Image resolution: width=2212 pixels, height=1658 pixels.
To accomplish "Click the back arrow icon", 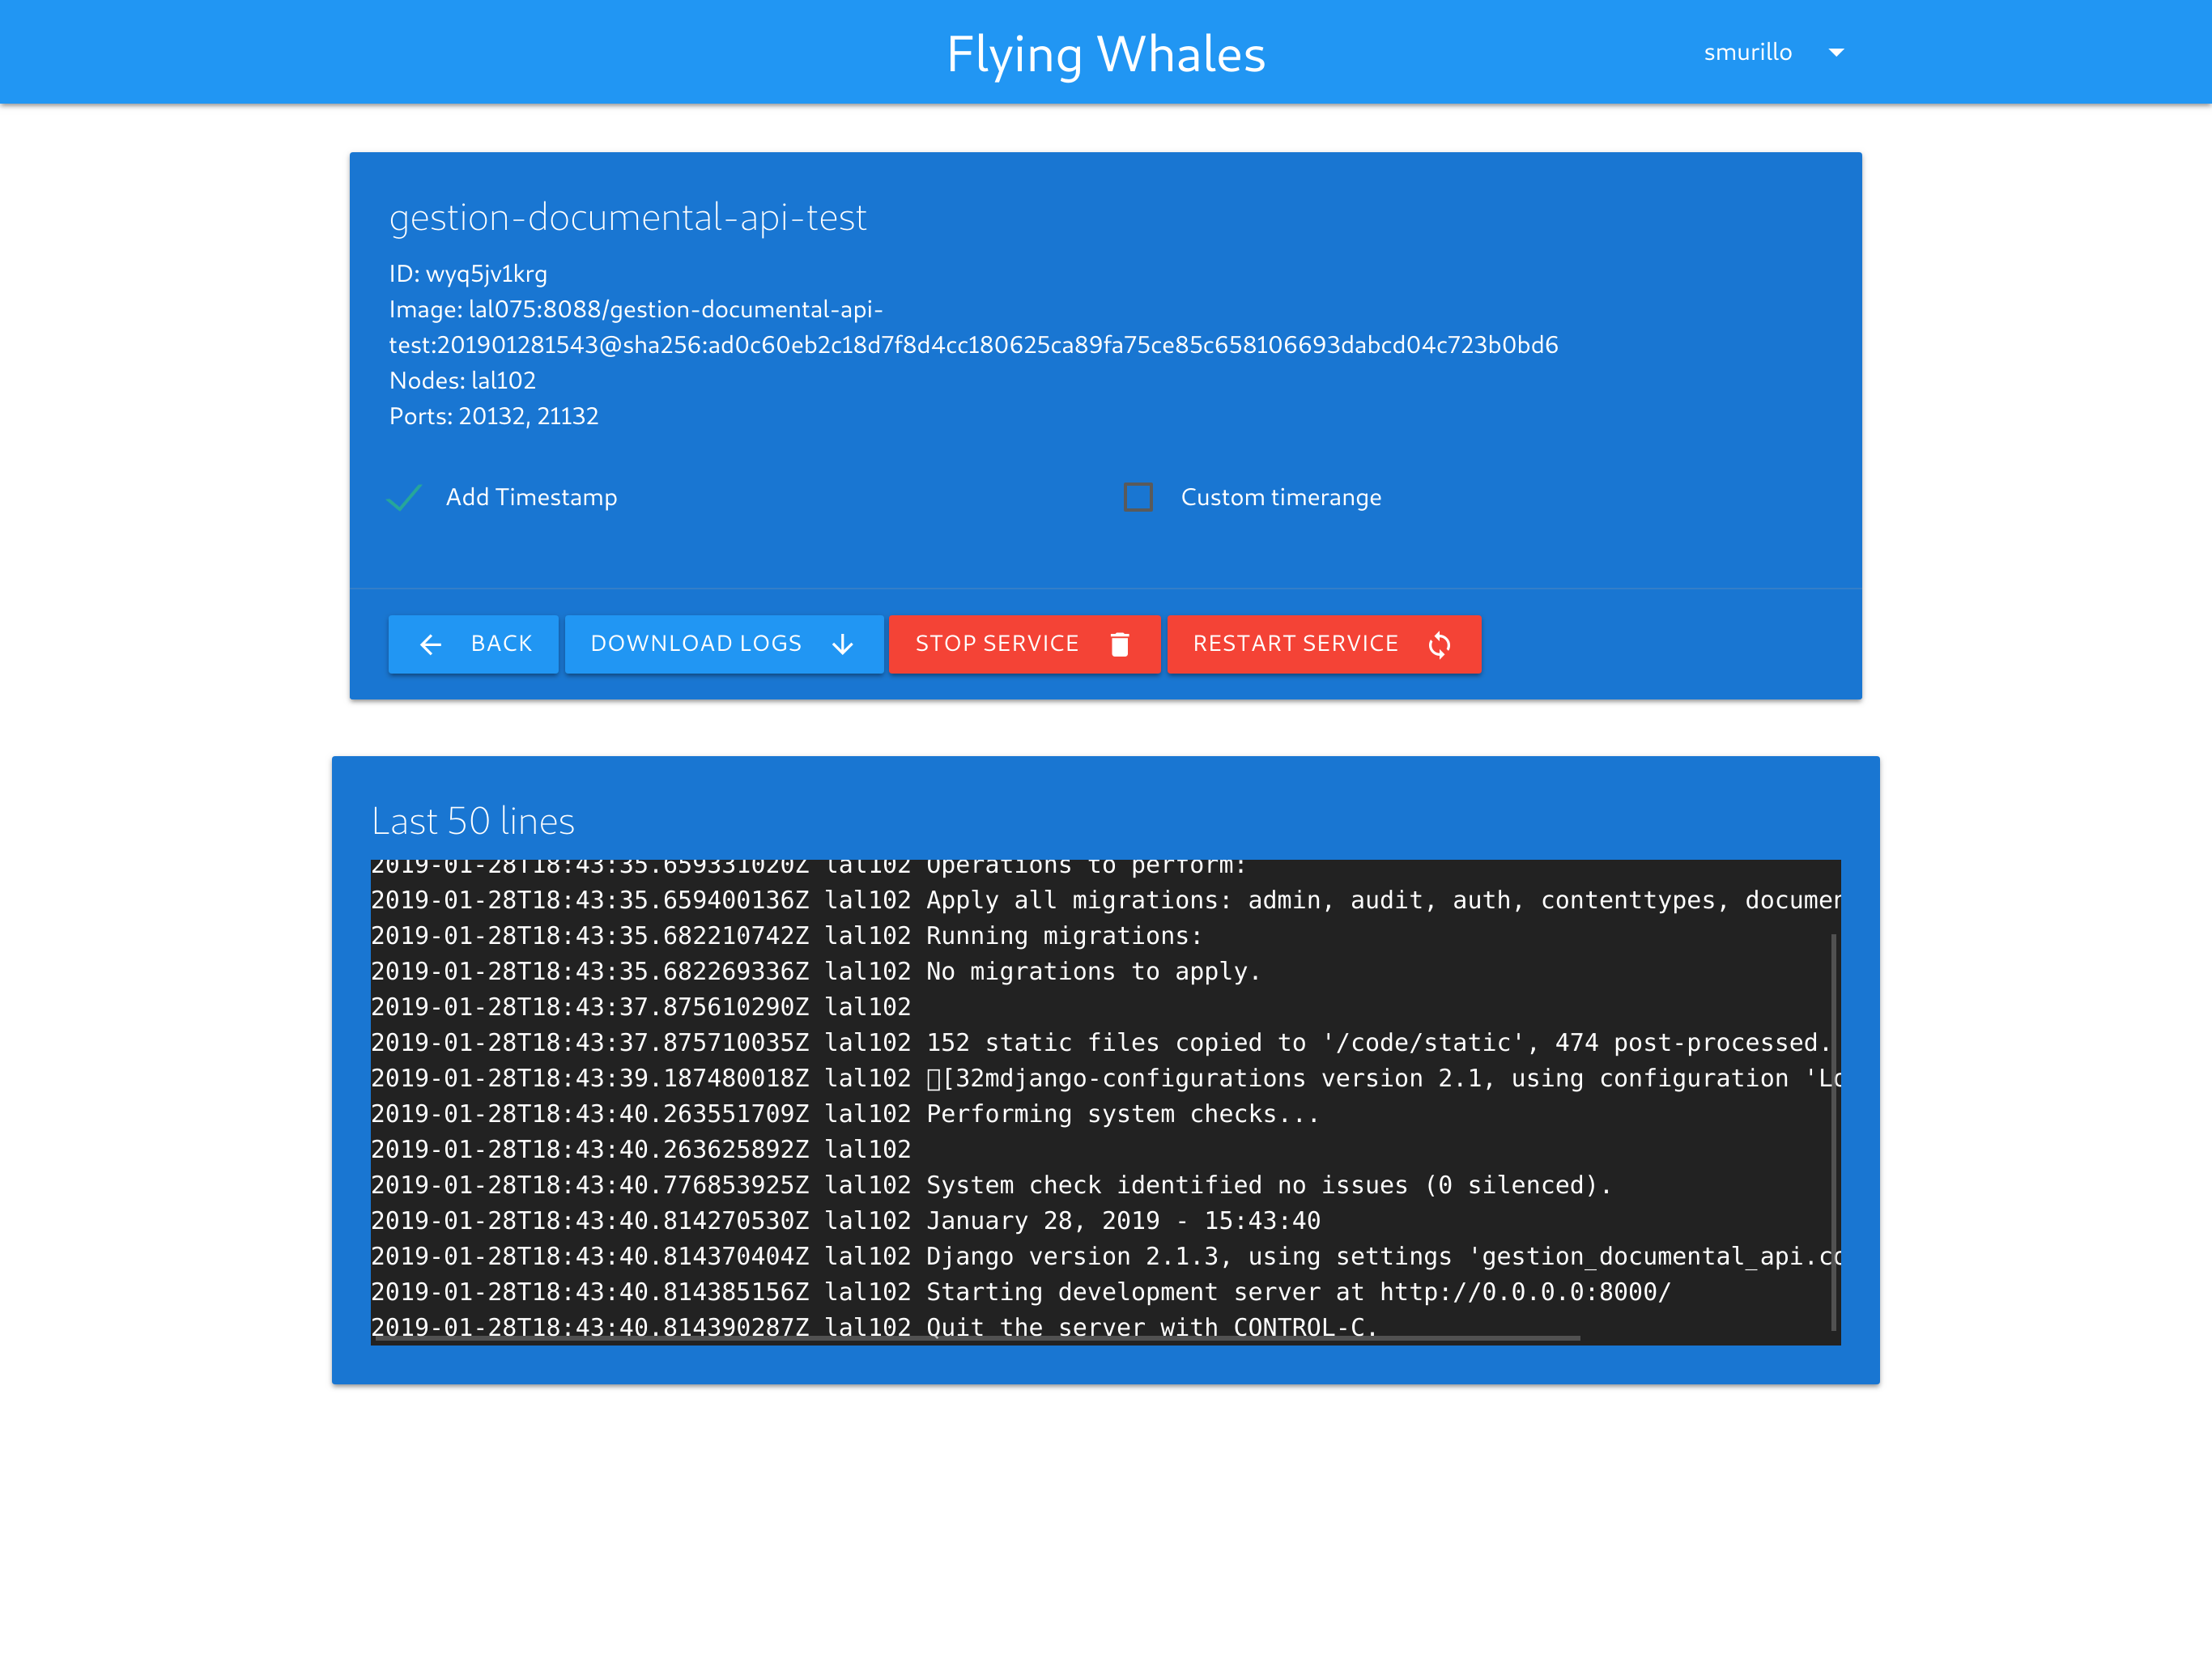I will (431, 645).
